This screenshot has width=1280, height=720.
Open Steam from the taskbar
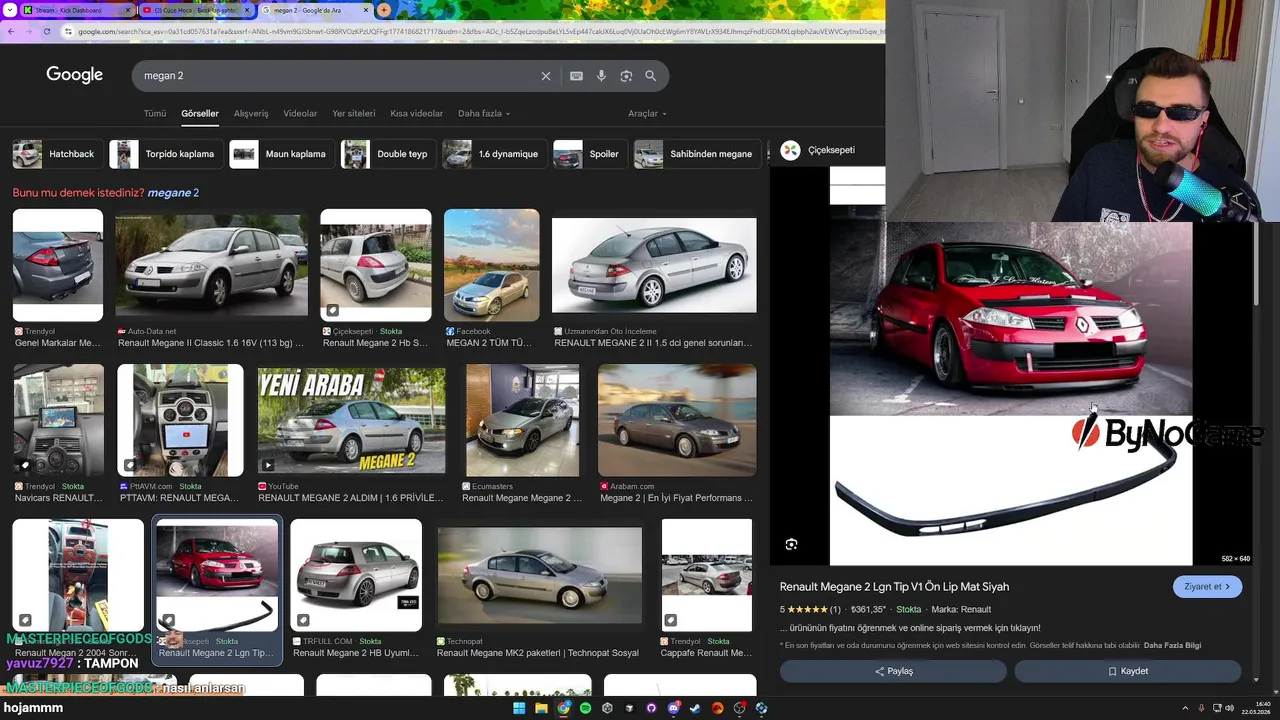coord(695,708)
